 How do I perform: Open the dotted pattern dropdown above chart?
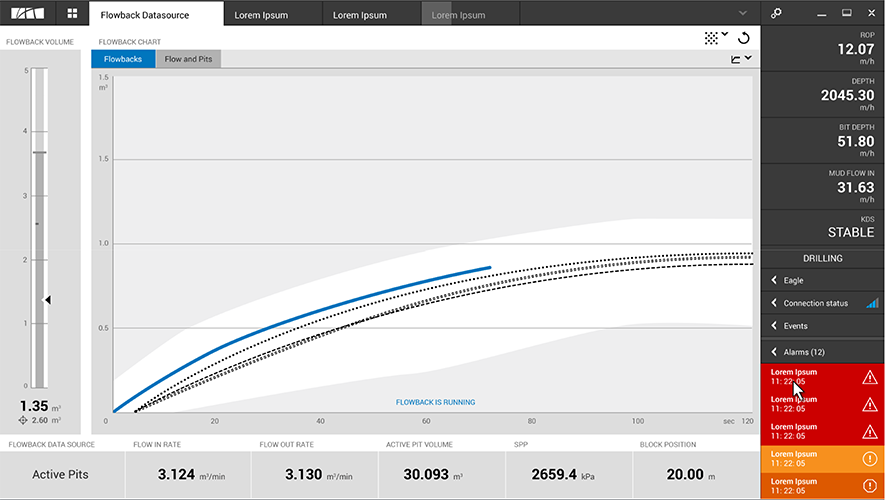(716, 38)
